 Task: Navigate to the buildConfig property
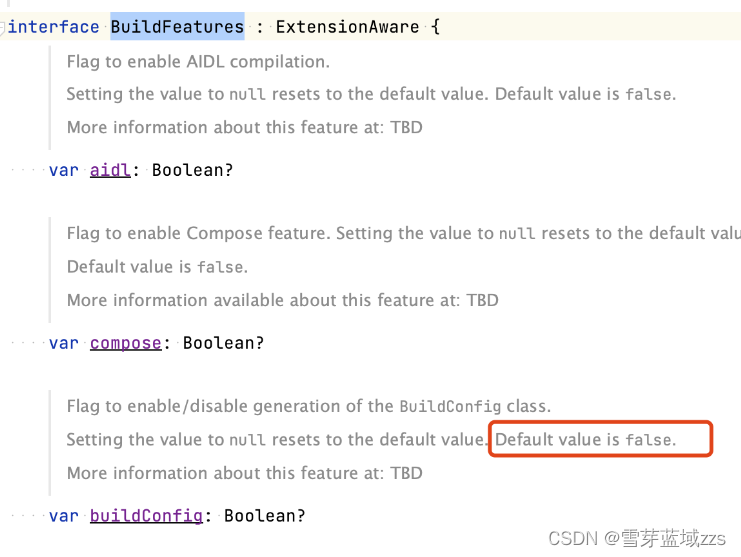pyautogui.click(x=146, y=516)
